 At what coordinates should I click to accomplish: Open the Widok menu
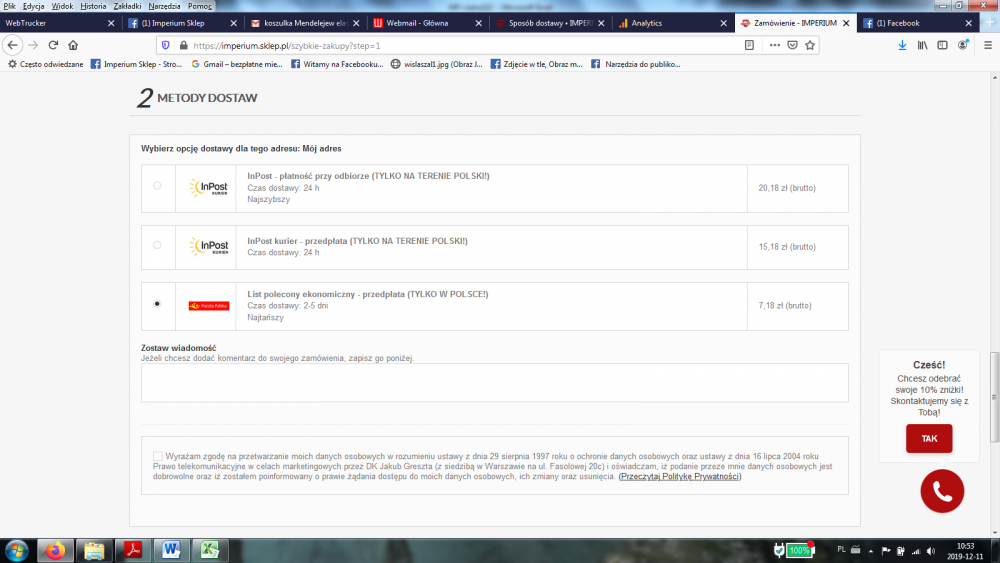point(62,6)
